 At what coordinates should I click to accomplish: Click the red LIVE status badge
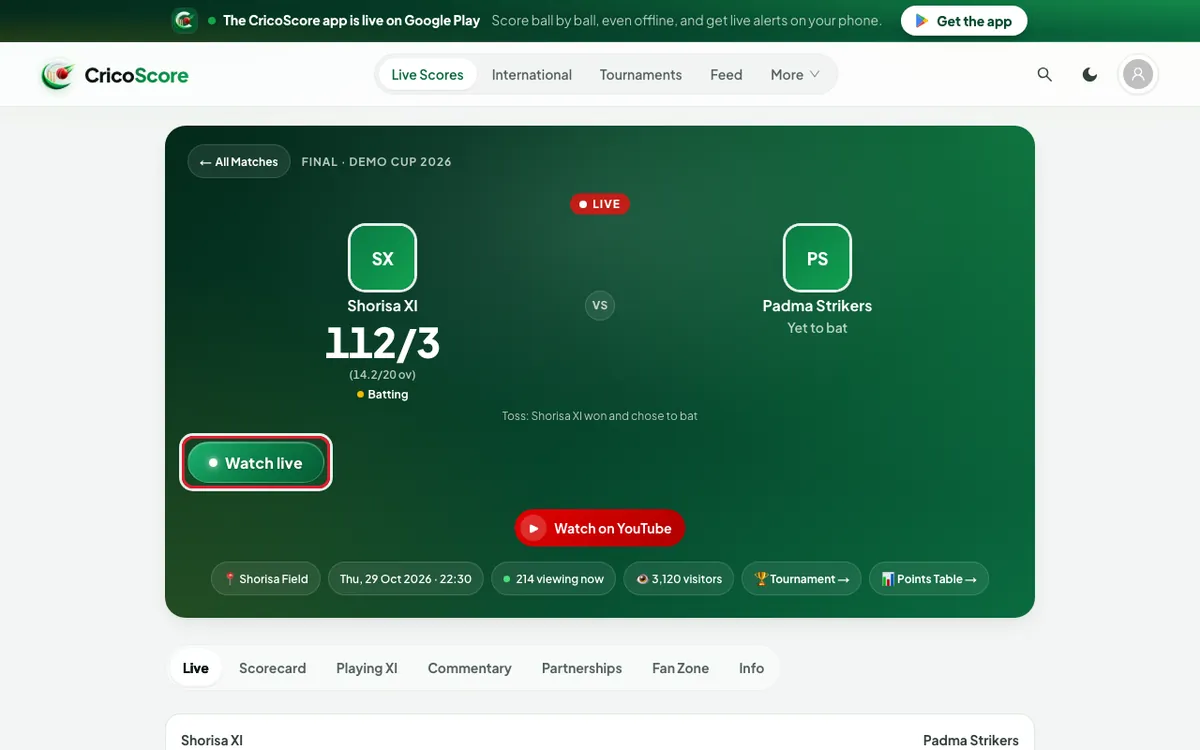600,204
